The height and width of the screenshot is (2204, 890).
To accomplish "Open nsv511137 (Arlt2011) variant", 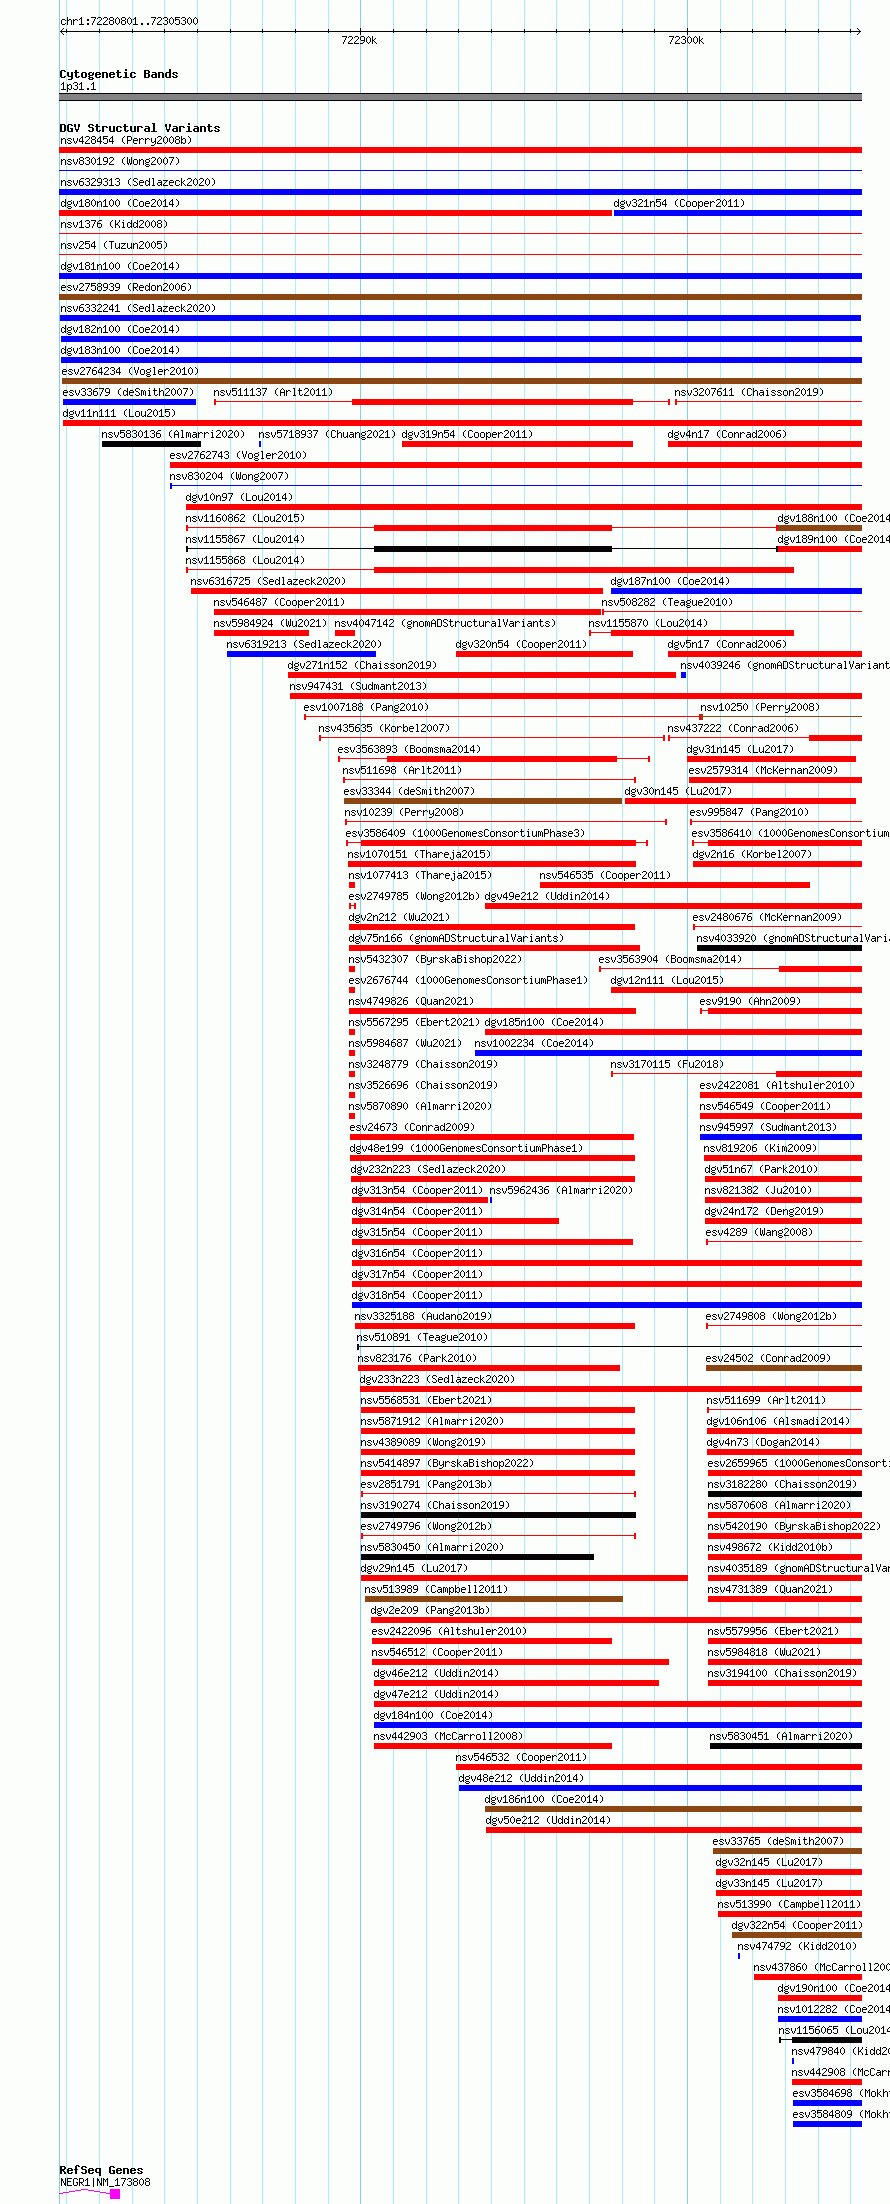I will [x=273, y=393].
